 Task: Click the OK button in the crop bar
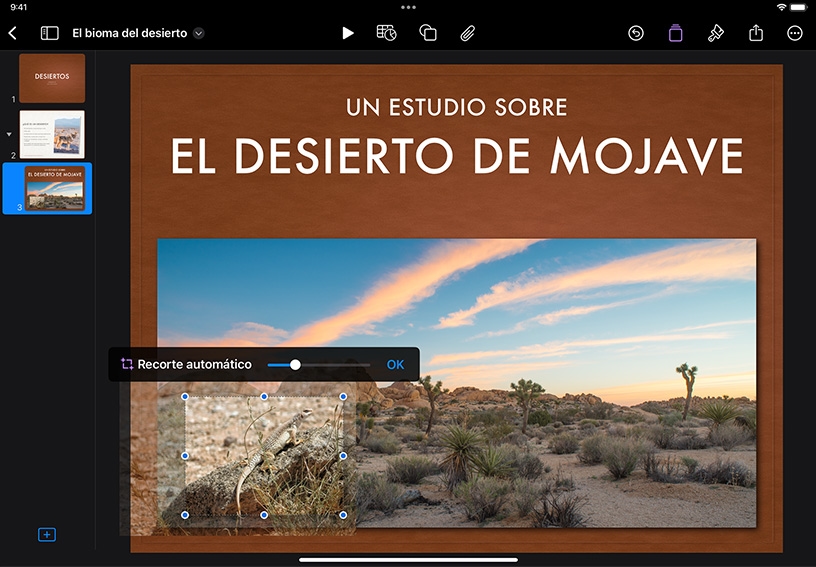pos(395,365)
